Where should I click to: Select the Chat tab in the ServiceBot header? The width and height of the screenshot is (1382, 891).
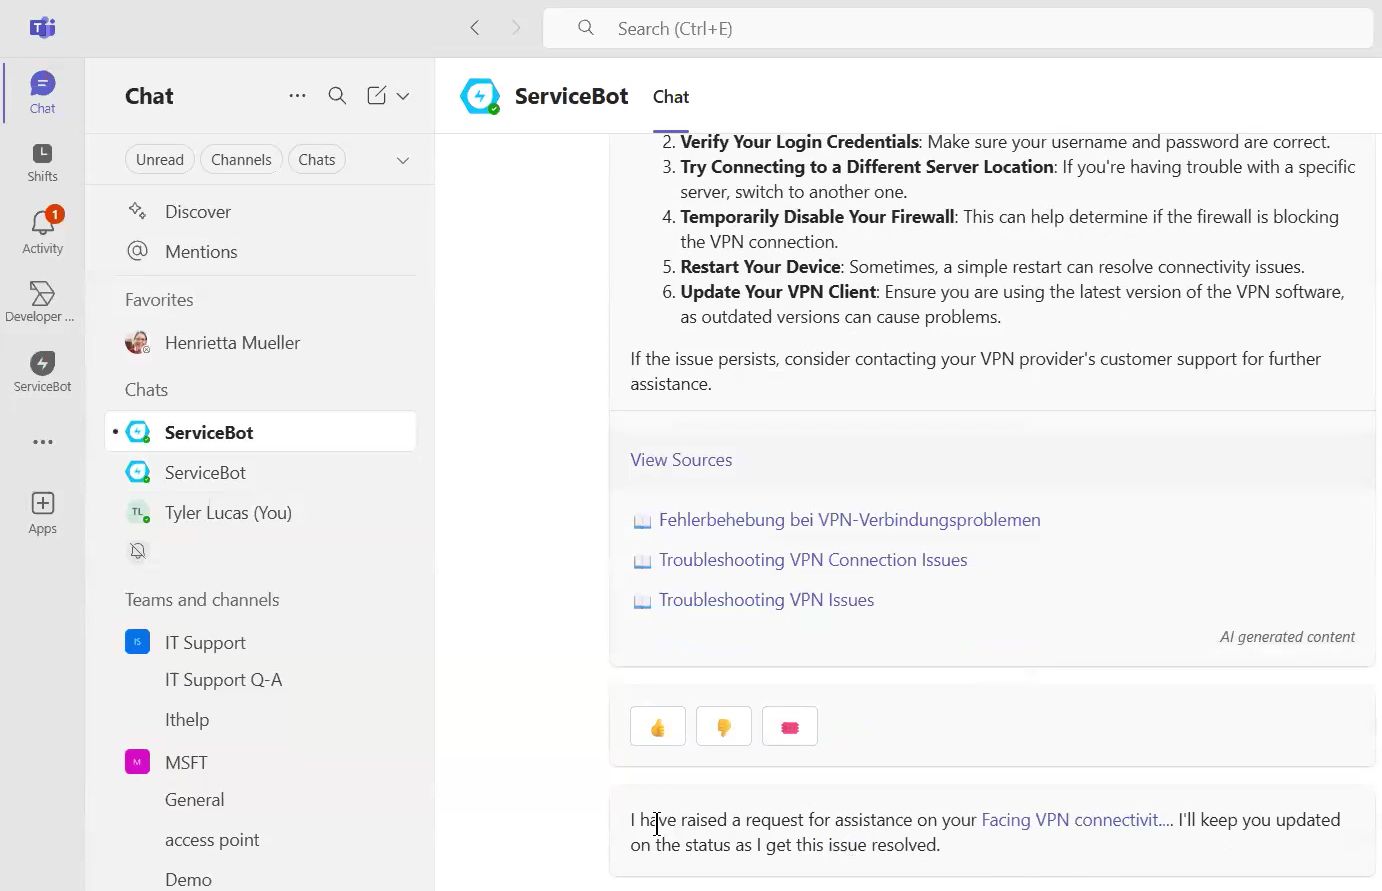(x=671, y=97)
